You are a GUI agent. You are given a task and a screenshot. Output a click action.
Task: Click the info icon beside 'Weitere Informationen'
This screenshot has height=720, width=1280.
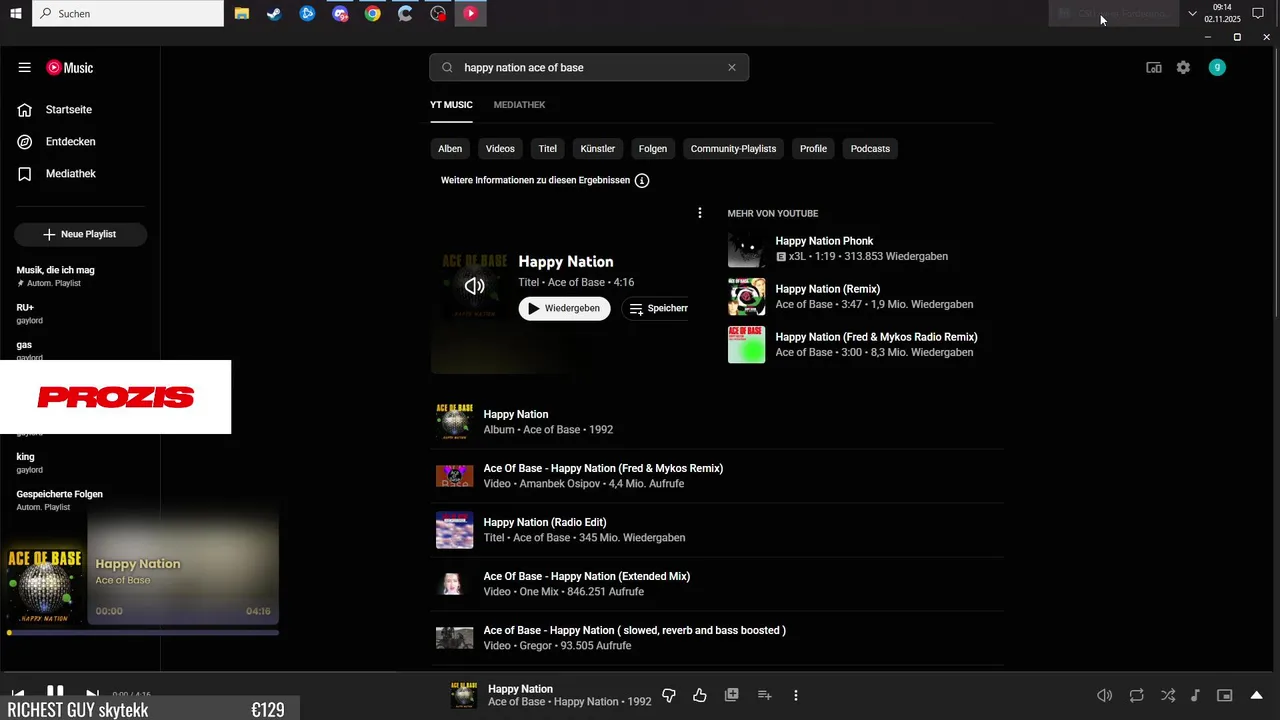click(x=642, y=181)
